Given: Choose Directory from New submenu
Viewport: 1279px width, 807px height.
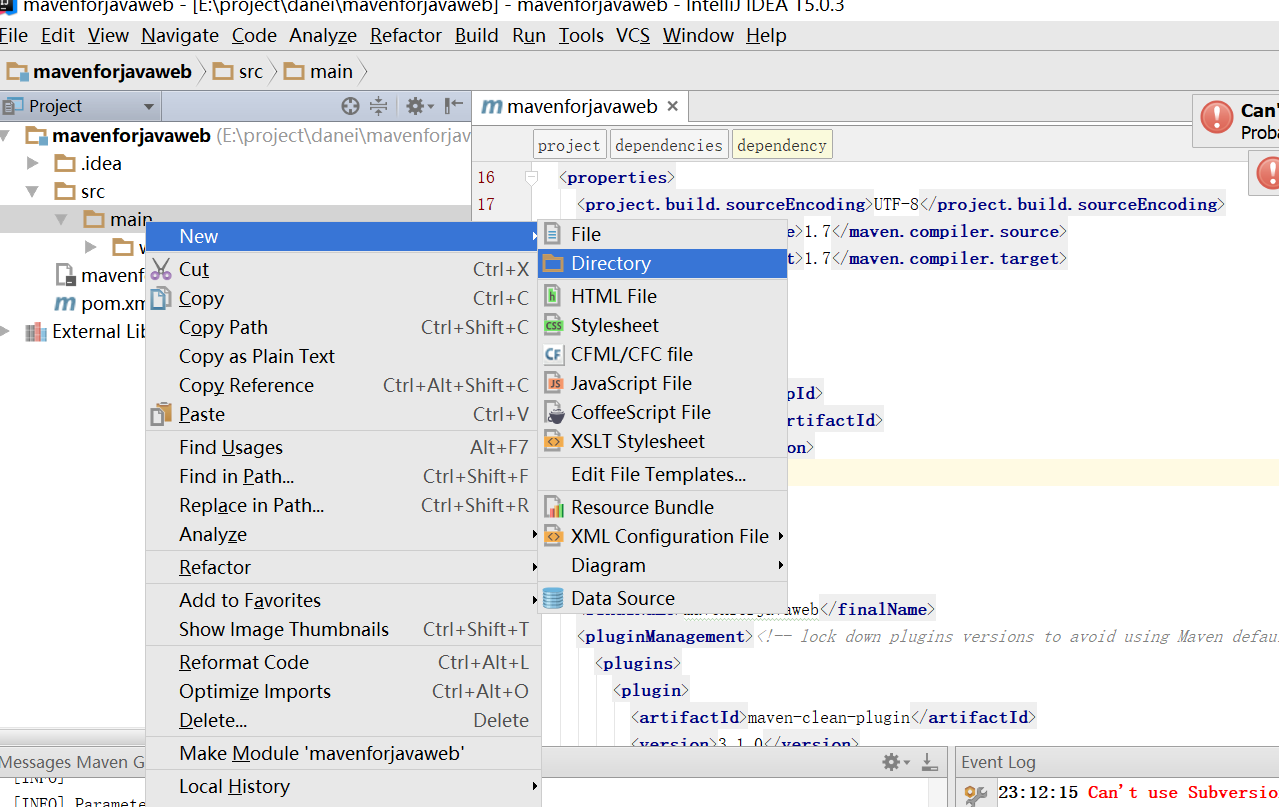Looking at the screenshot, I should tap(663, 263).
